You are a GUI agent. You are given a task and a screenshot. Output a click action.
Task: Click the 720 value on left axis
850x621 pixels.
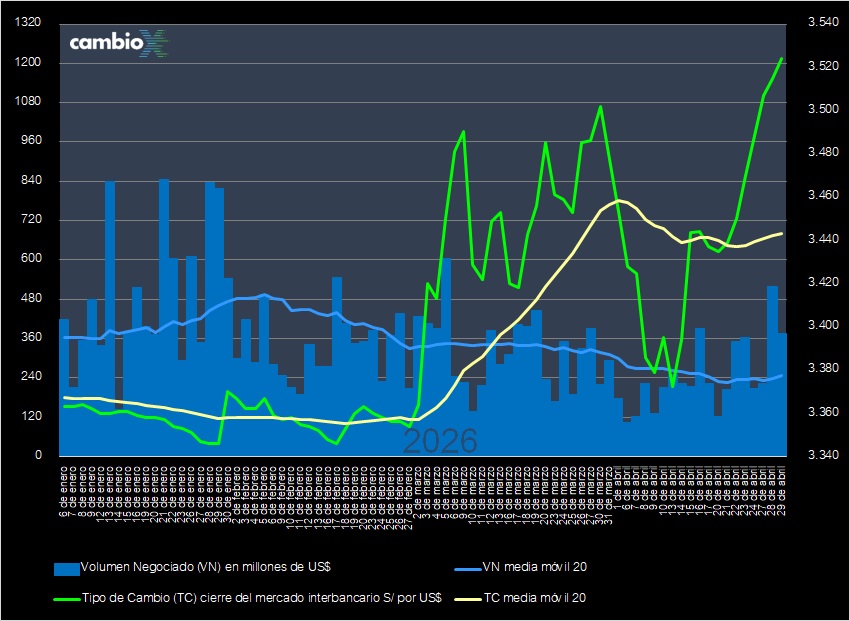[x=31, y=220]
